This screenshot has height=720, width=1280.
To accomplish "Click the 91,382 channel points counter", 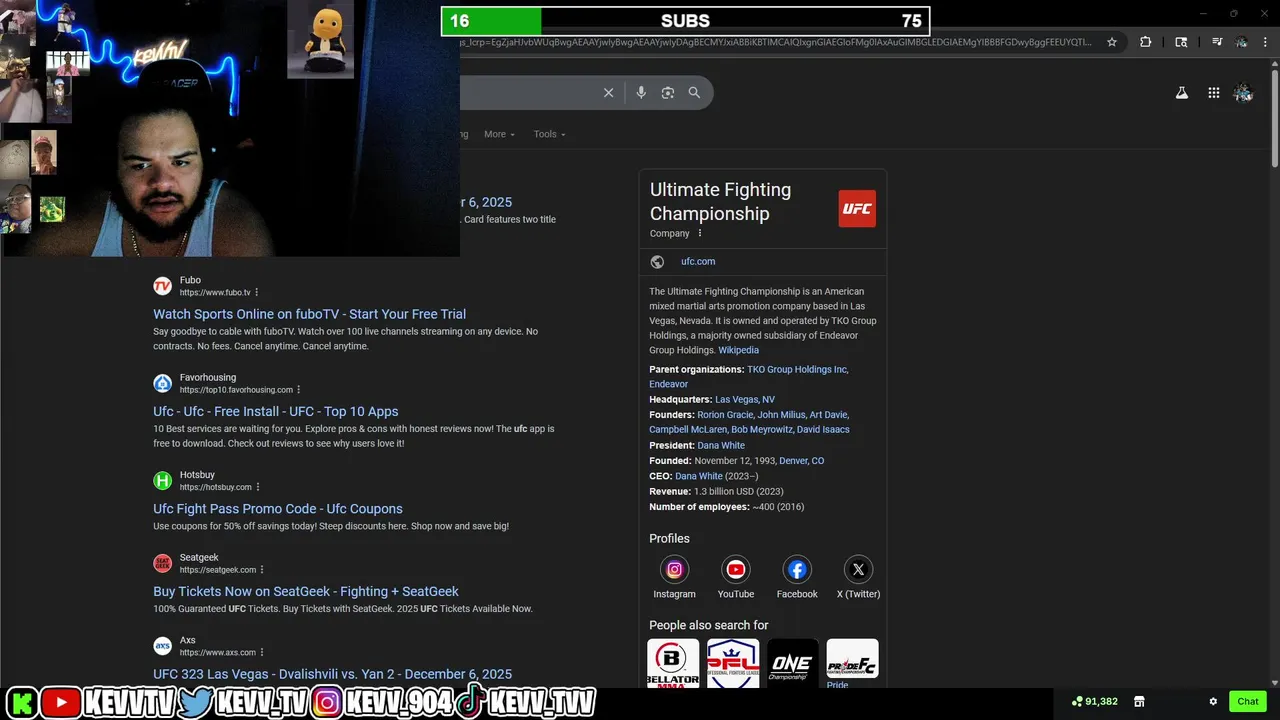I will tap(1094, 701).
